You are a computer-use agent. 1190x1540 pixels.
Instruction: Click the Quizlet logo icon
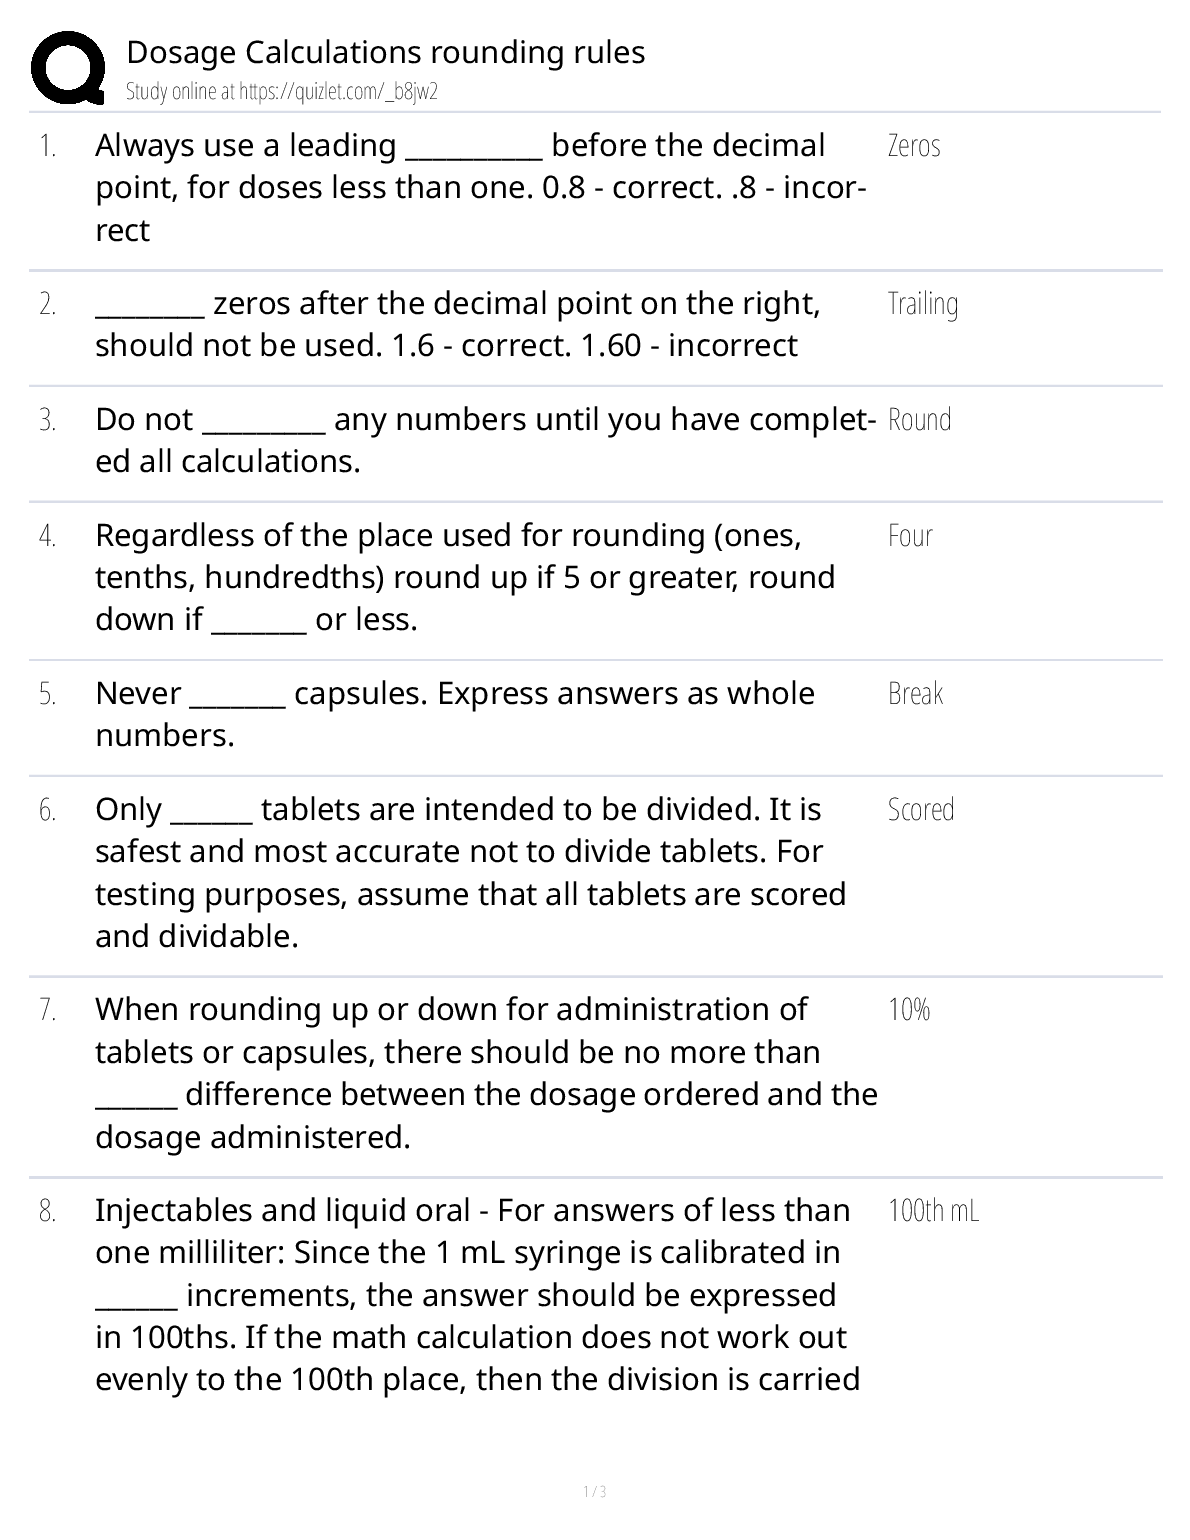68,67
